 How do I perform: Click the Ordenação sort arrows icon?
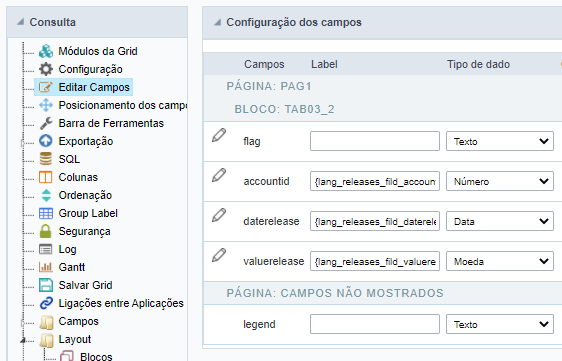pyautogui.click(x=46, y=195)
